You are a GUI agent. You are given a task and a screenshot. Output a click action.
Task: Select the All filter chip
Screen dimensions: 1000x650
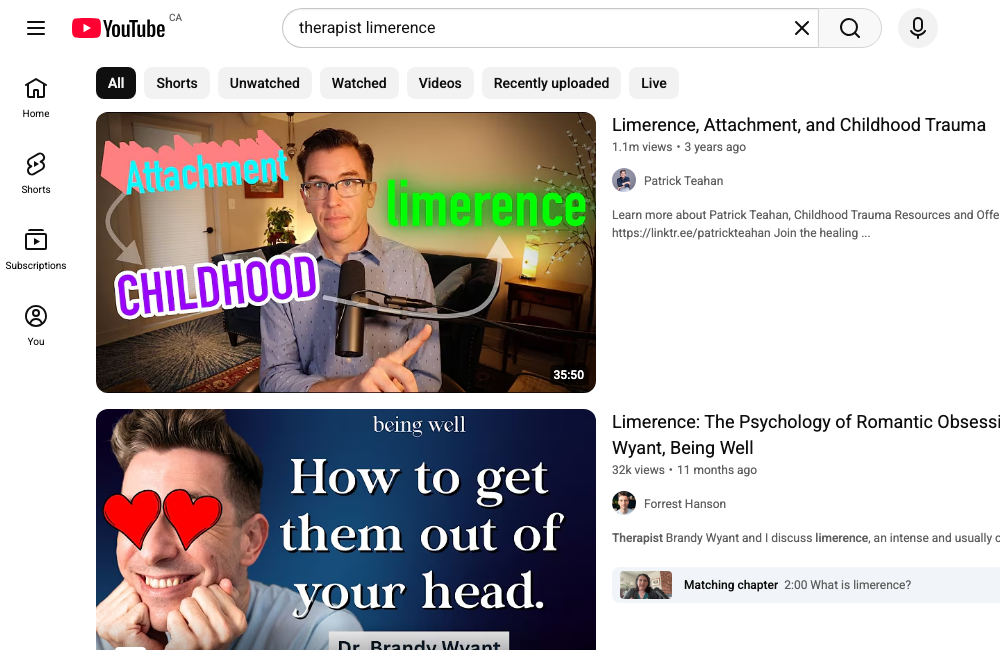click(x=116, y=83)
